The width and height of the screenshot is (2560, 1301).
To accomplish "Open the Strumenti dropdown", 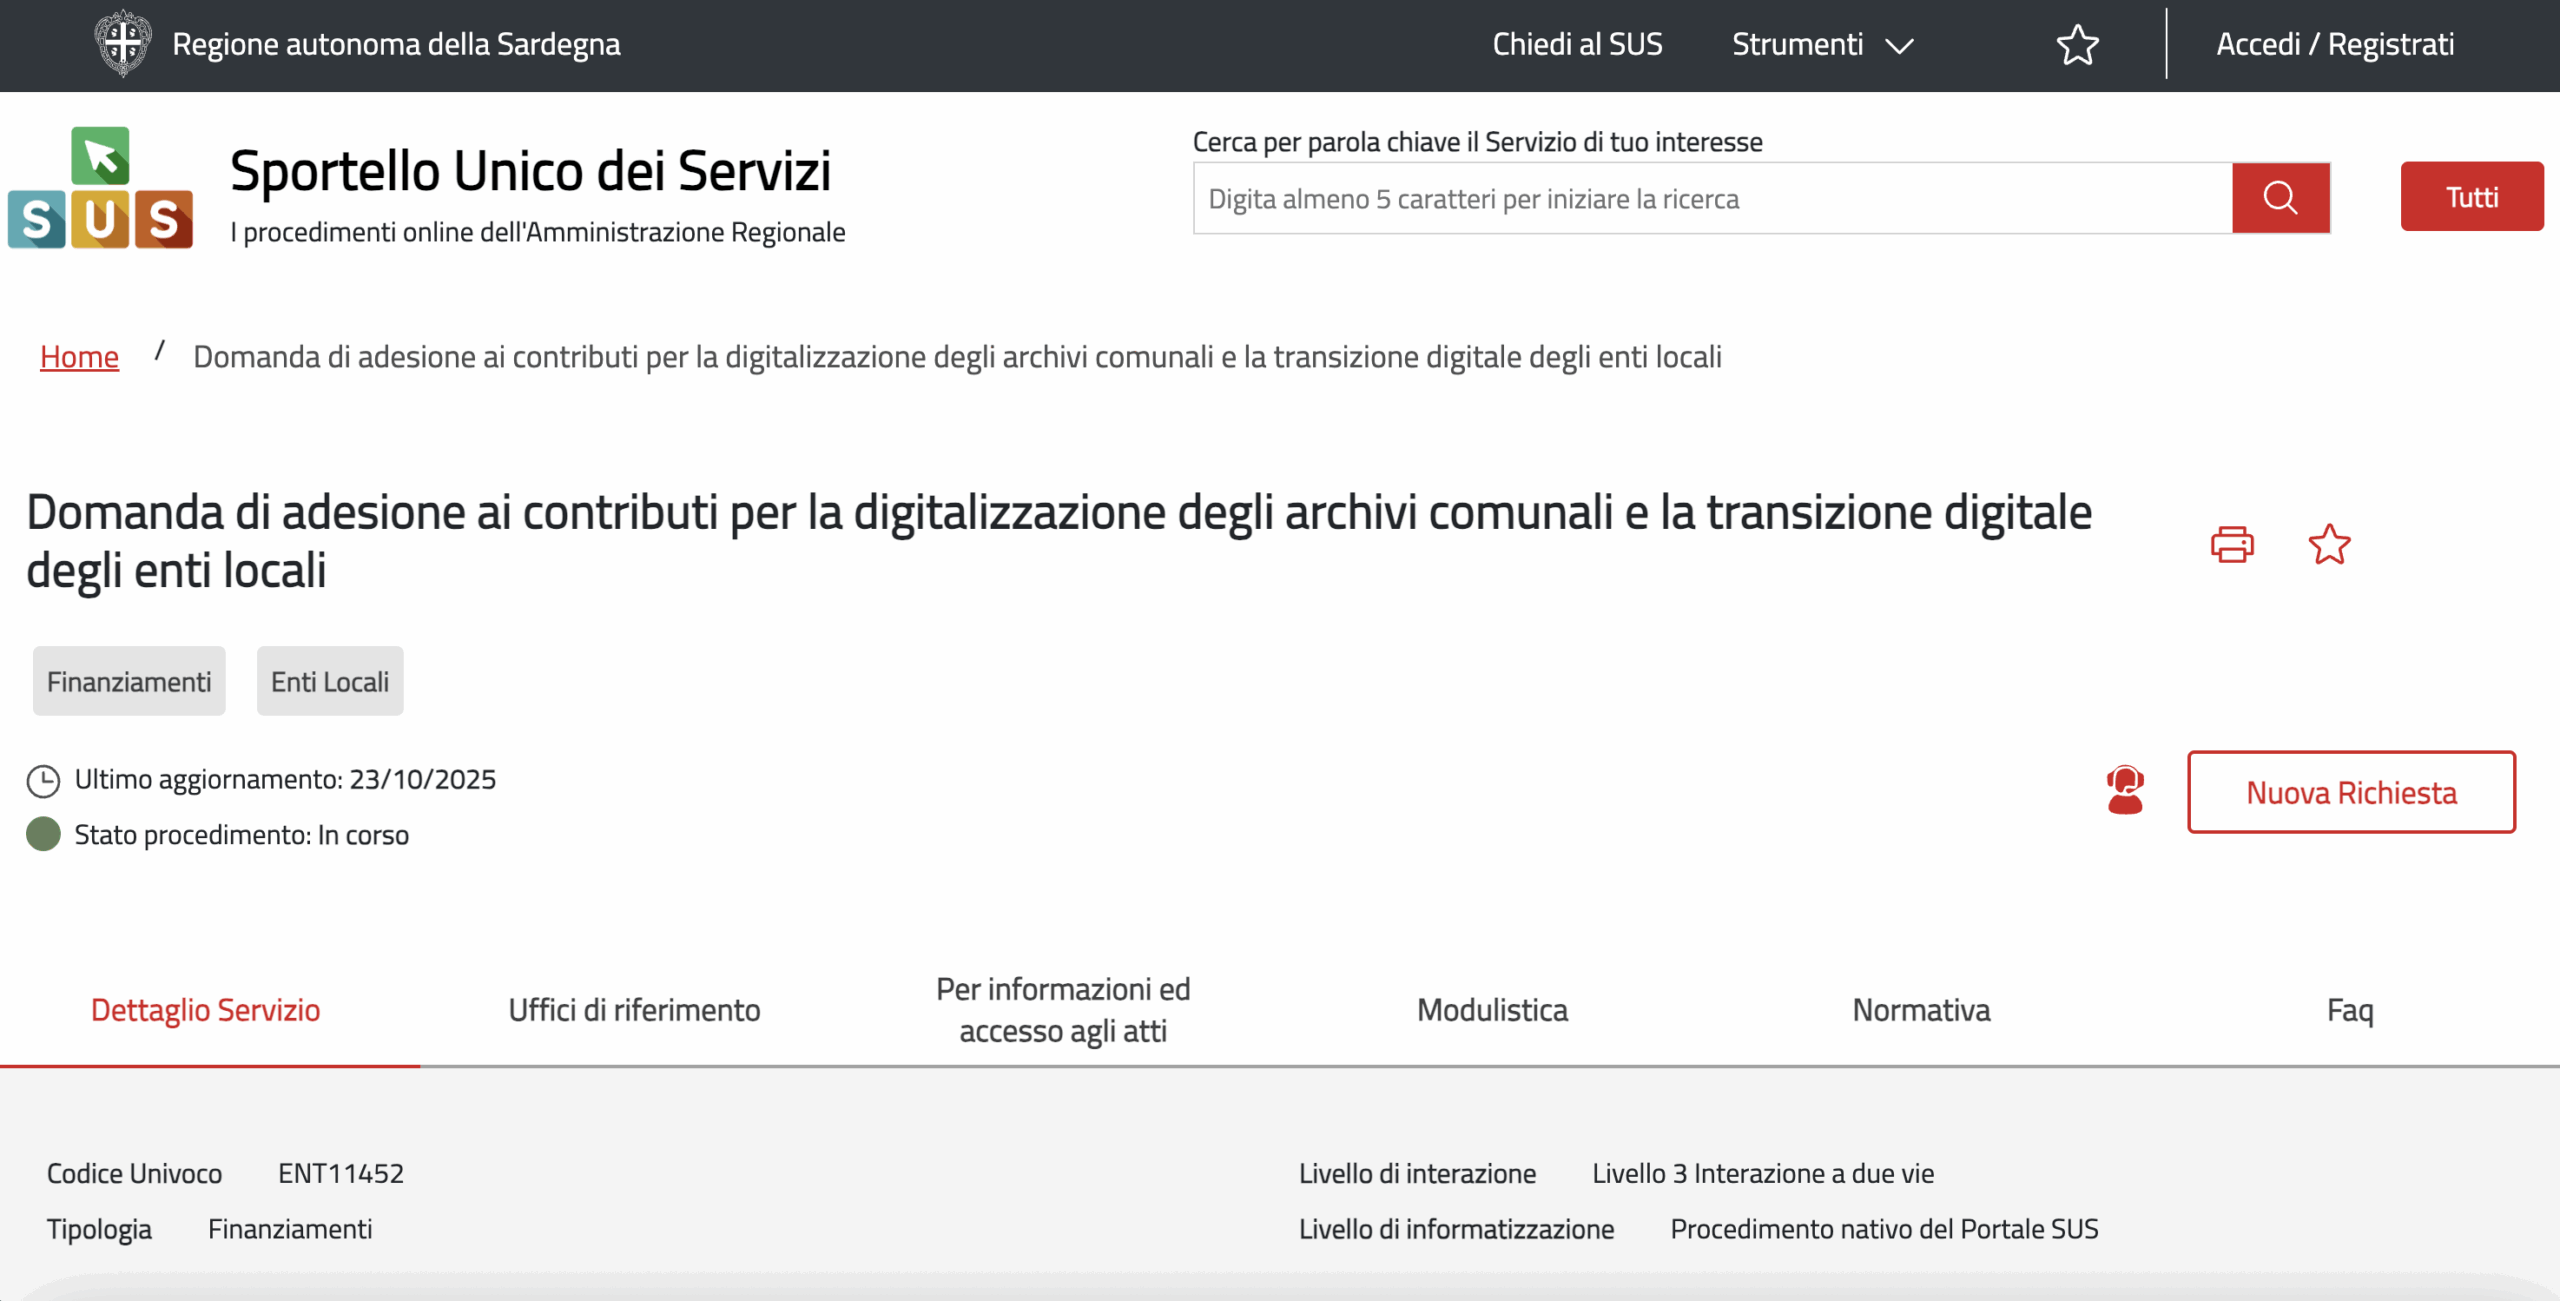I will (1822, 44).
